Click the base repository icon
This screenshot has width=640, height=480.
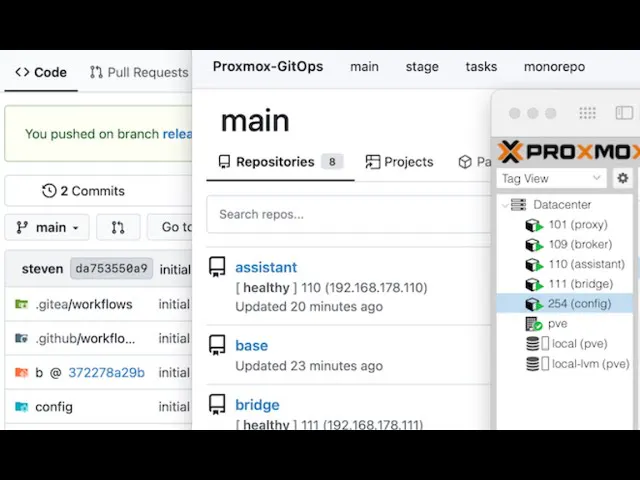[x=217, y=345]
